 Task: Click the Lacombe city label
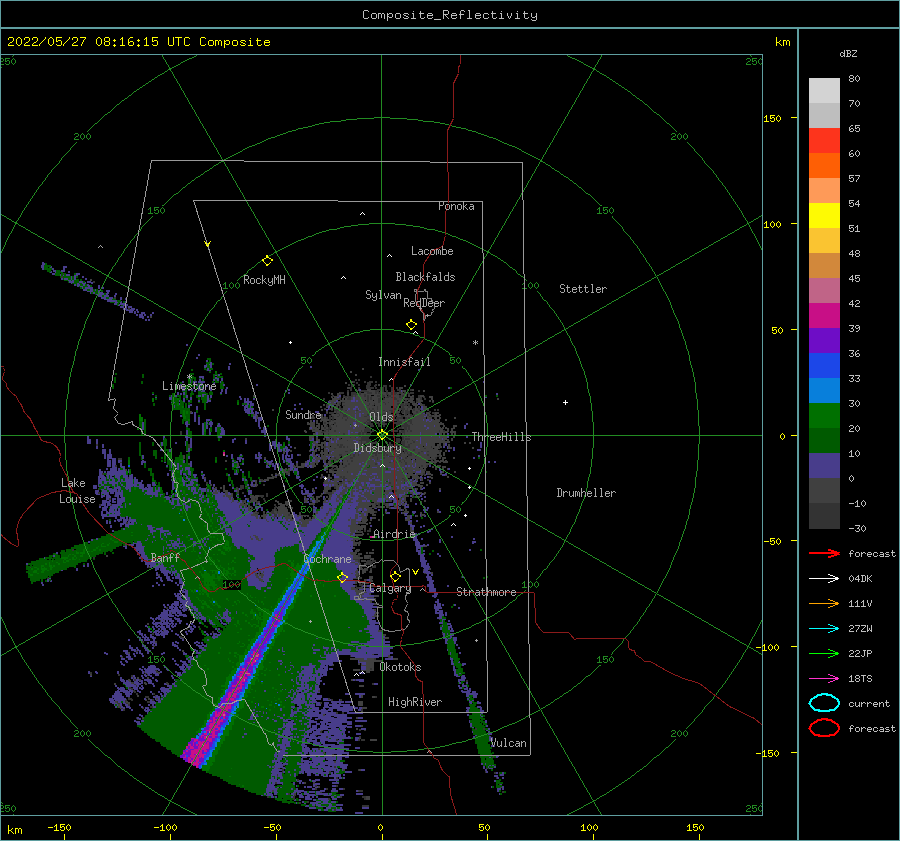(432, 251)
